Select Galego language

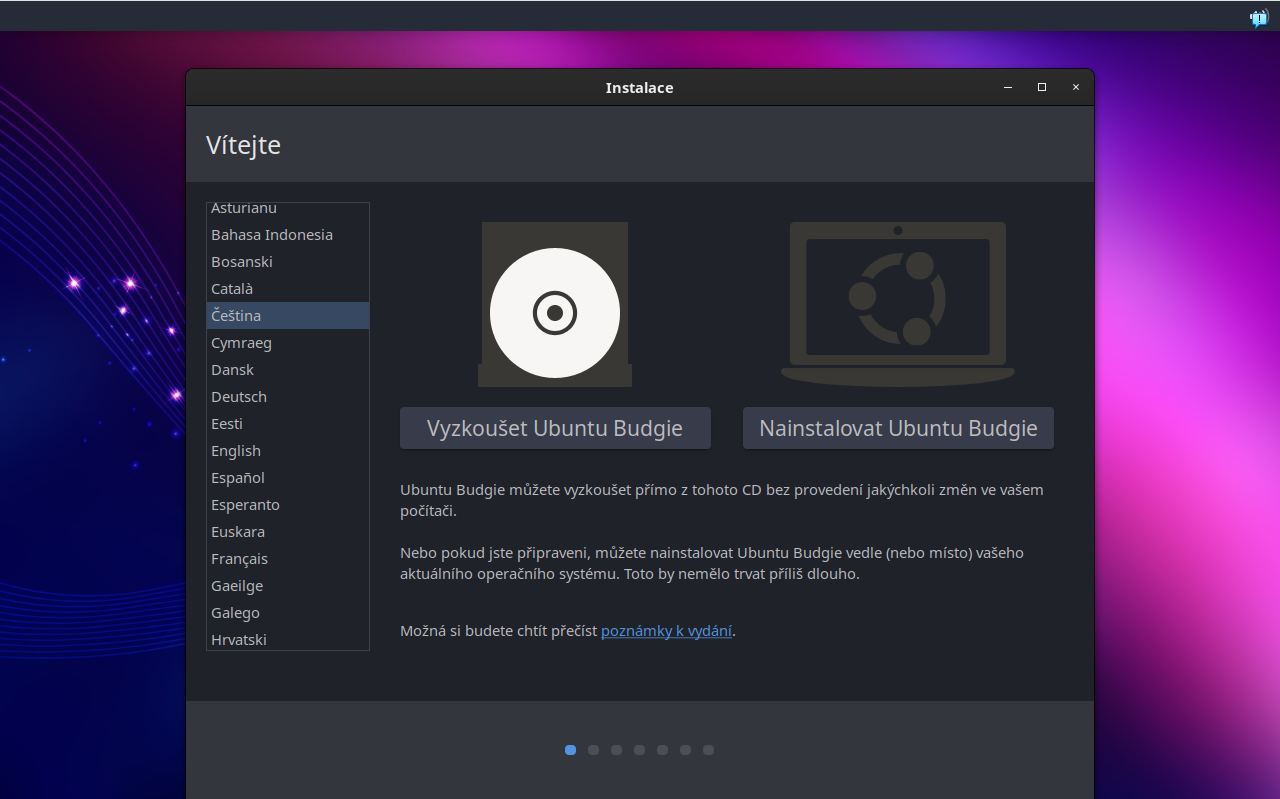288,613
